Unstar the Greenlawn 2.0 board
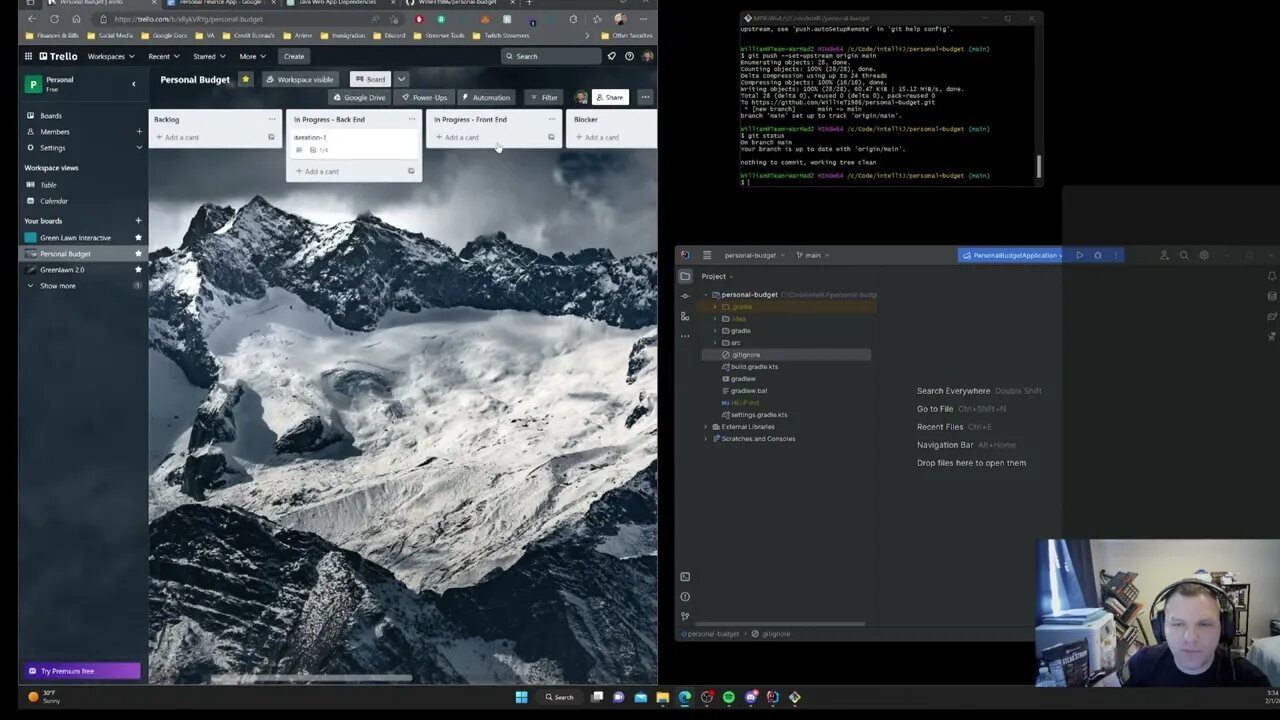Screen dimensions: 1280x720 tap(138, 270)
